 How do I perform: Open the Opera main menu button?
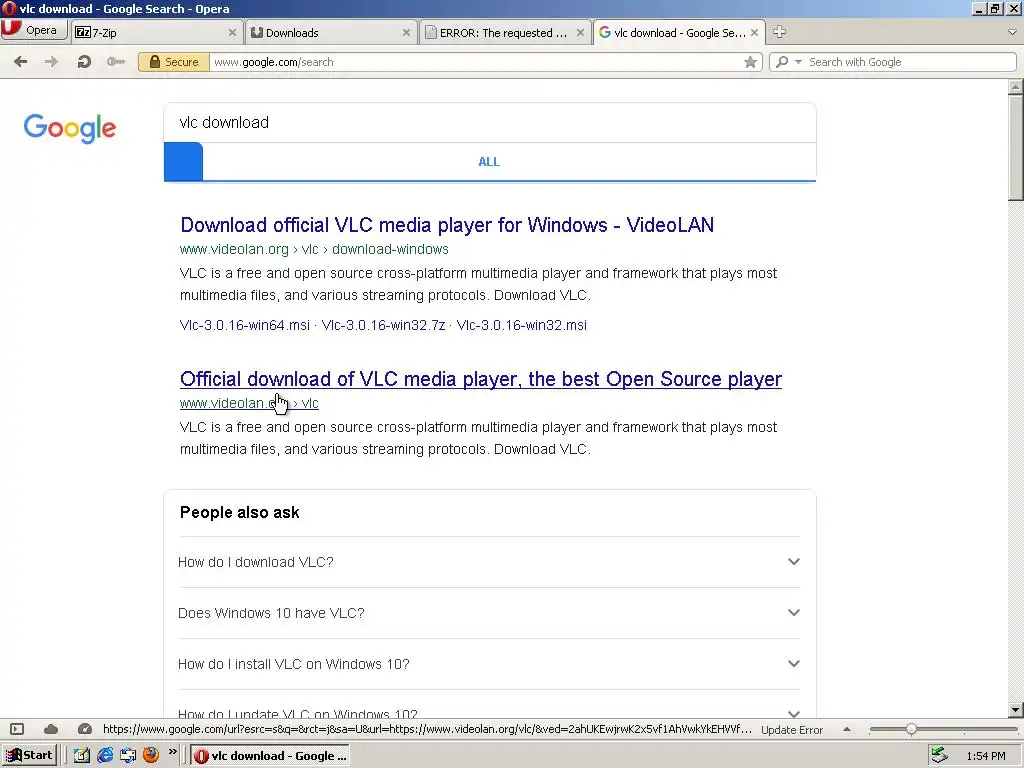34,31
